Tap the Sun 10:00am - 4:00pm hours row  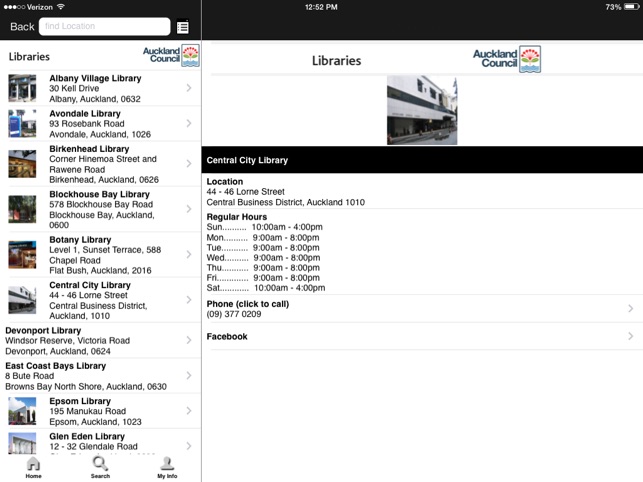[x=264, y=227]
